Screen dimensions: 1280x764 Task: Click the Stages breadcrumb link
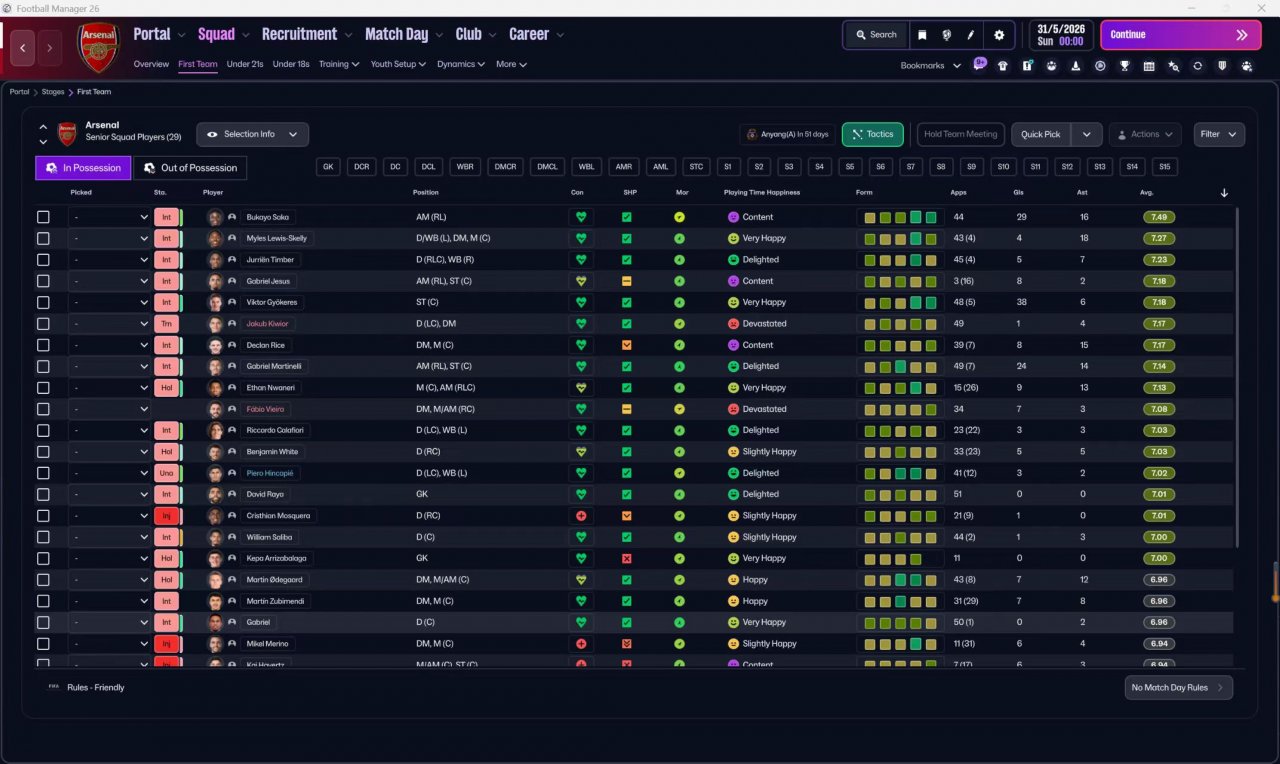click(53, 92)
